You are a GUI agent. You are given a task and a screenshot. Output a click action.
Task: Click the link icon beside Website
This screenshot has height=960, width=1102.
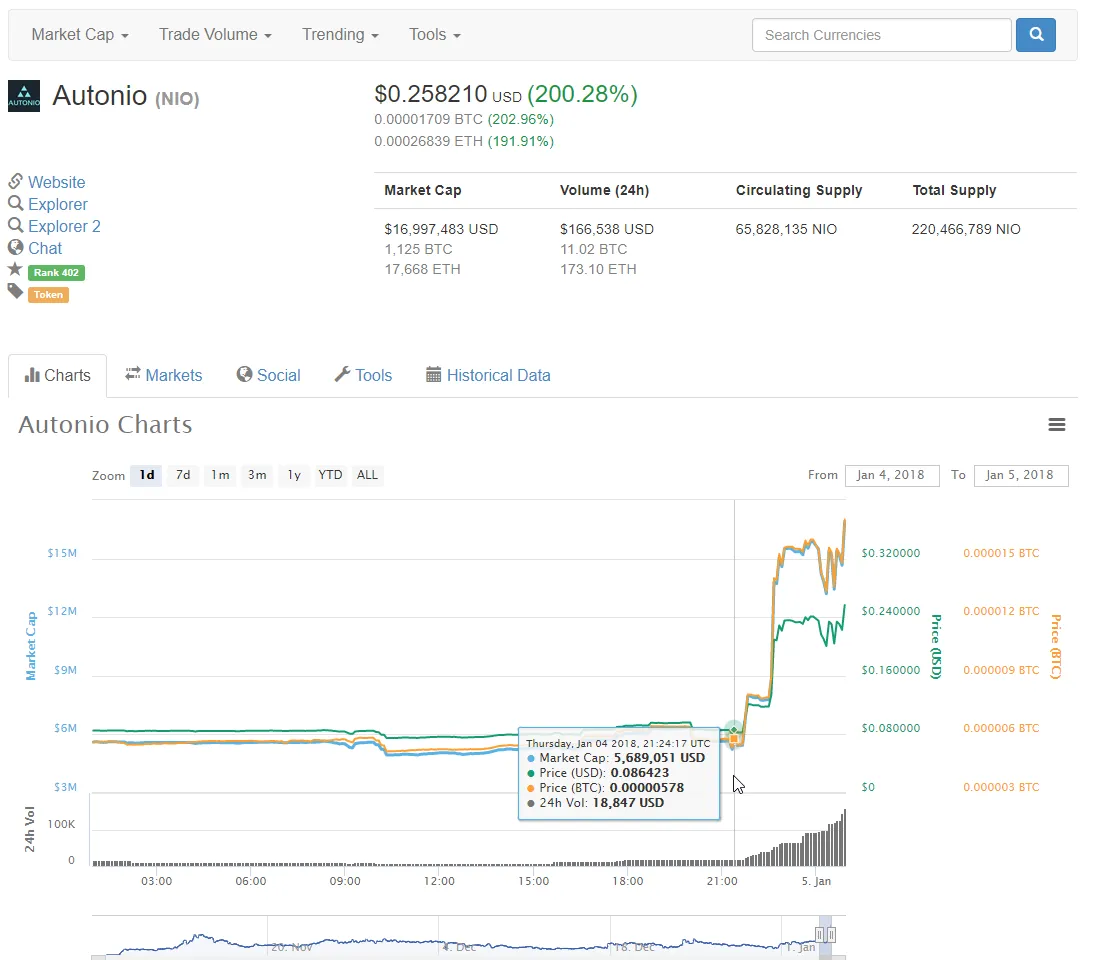(x=15, y=181)
